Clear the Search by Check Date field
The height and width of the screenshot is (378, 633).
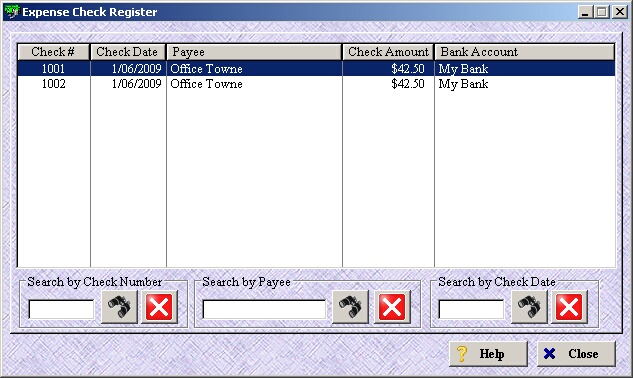[x=569, y=307]
